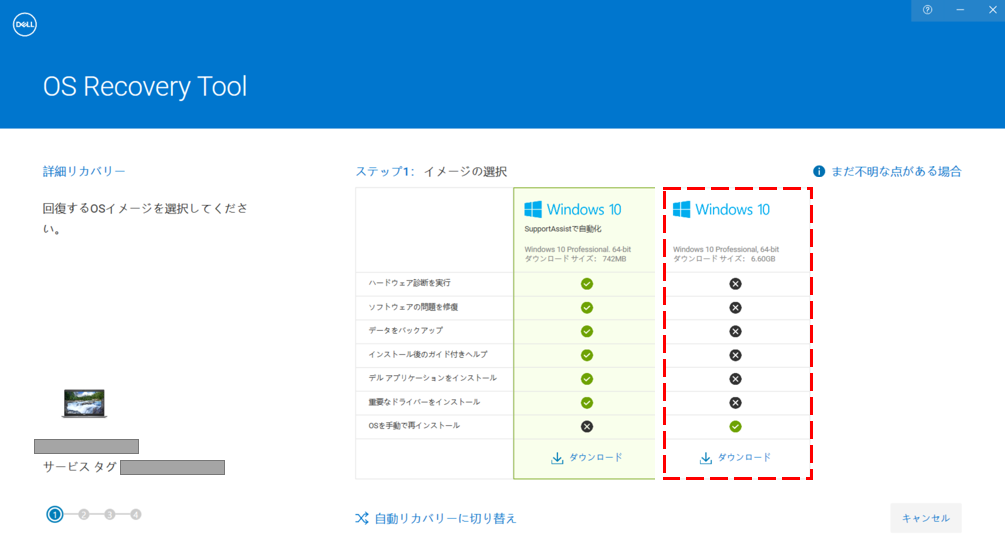This screenshot has width=1005, height=553.
Task: Click green check for 重要なドライバーをインストール
Action: 586,402
